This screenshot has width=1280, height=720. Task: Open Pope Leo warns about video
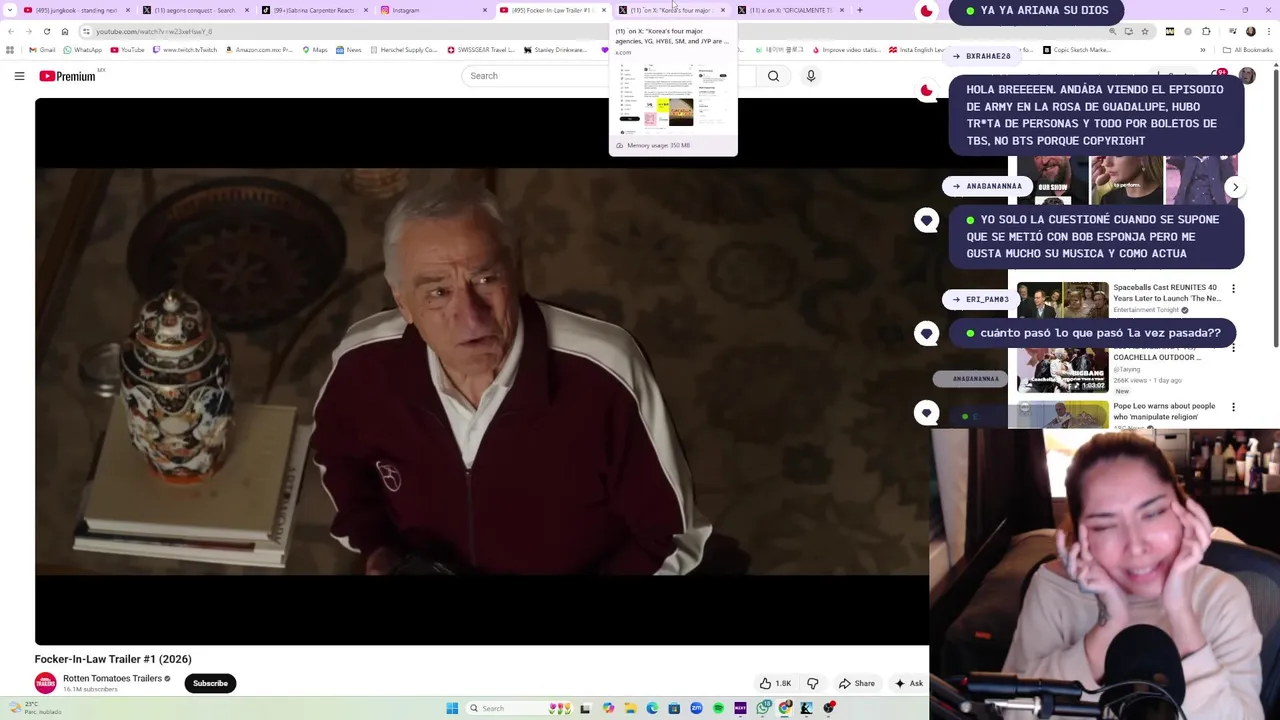pos(1164,411)
